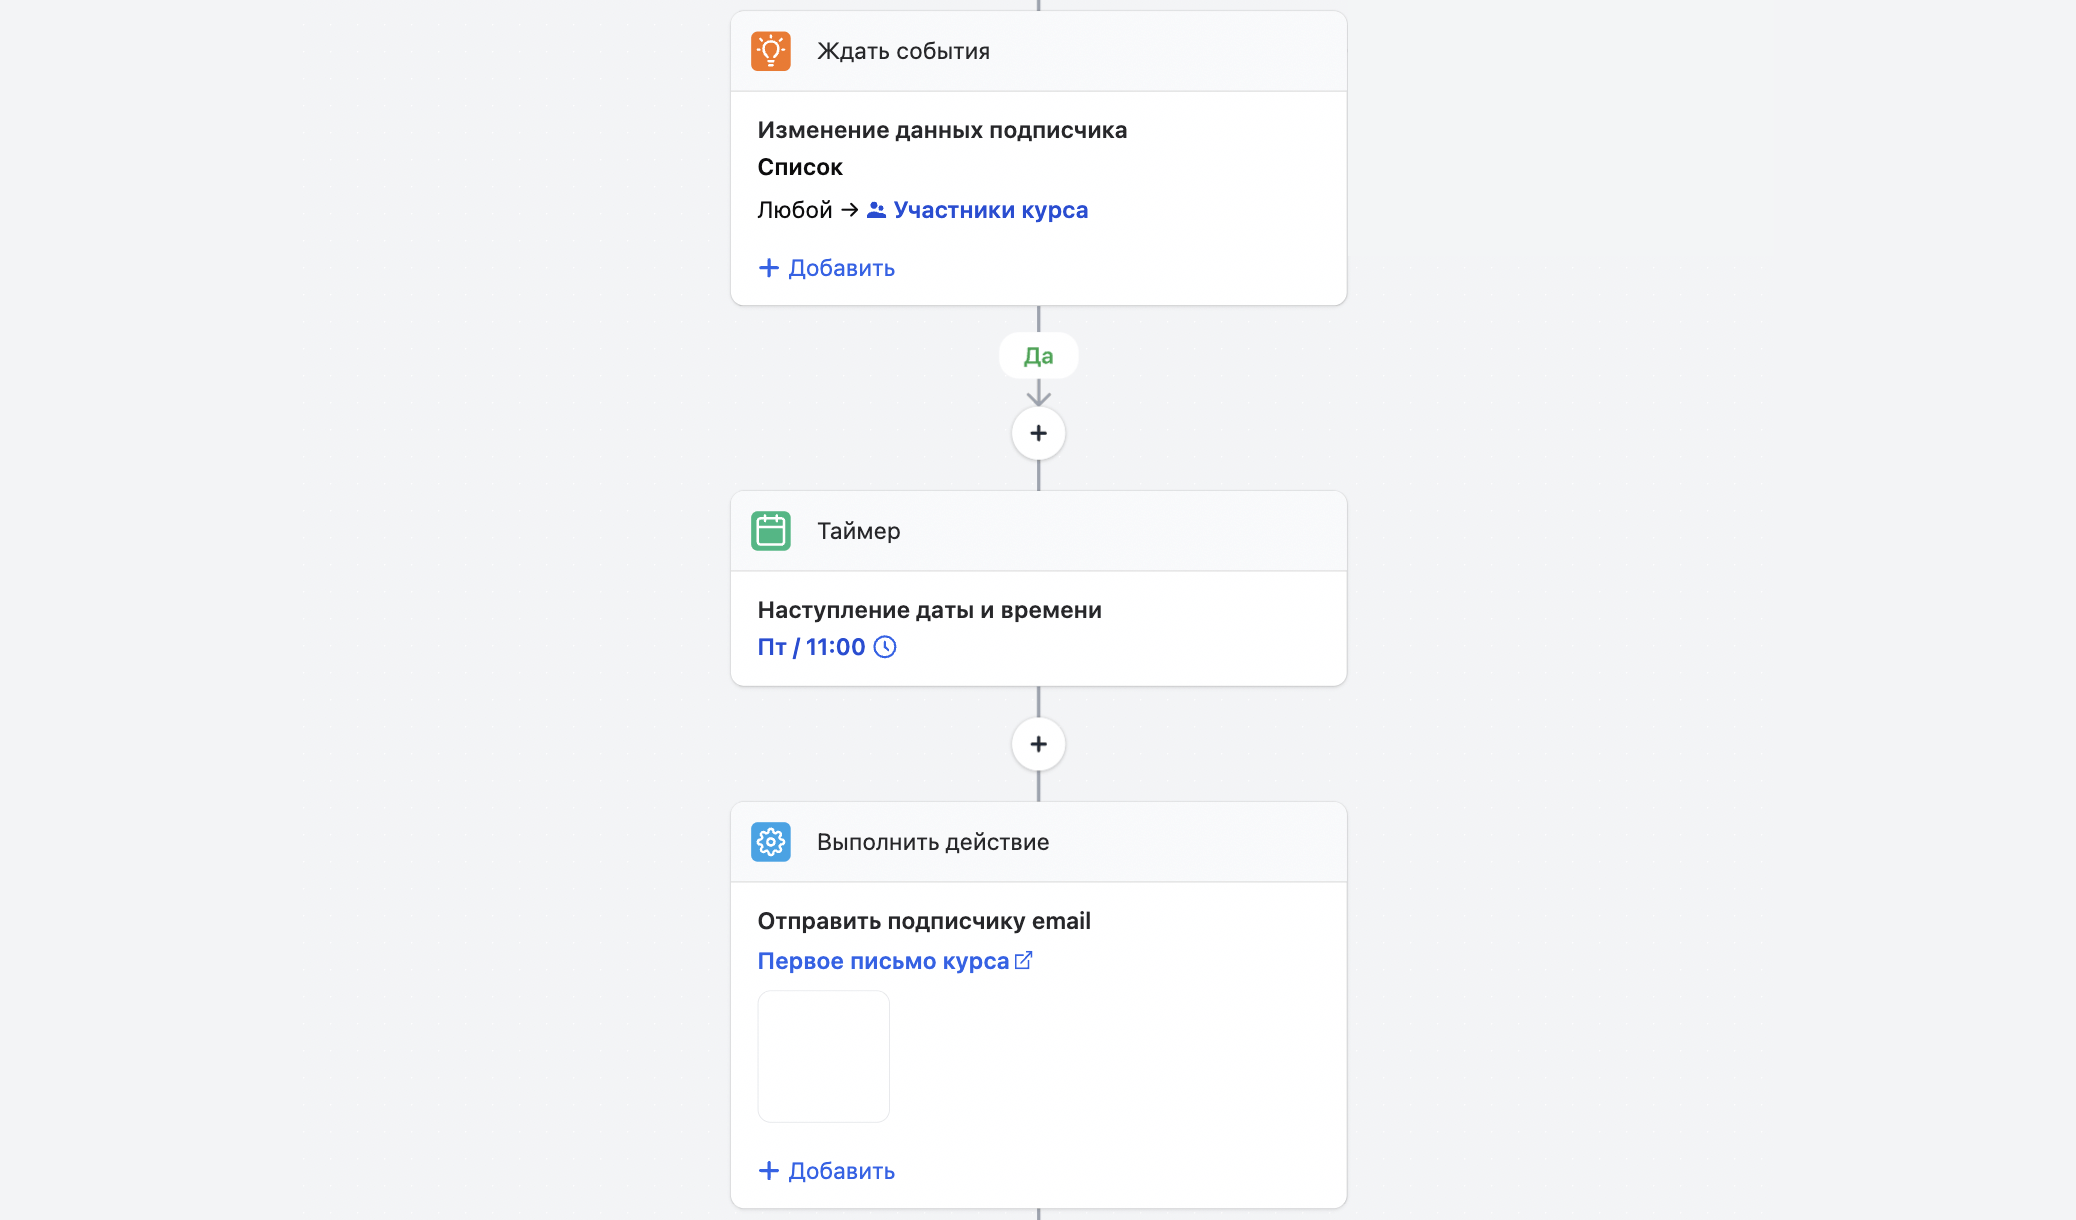Image resolution: width=2076 pixels, height=1220 pixels.
Task: Select the Выполнить действие block header
Action: pos(1038,842)
